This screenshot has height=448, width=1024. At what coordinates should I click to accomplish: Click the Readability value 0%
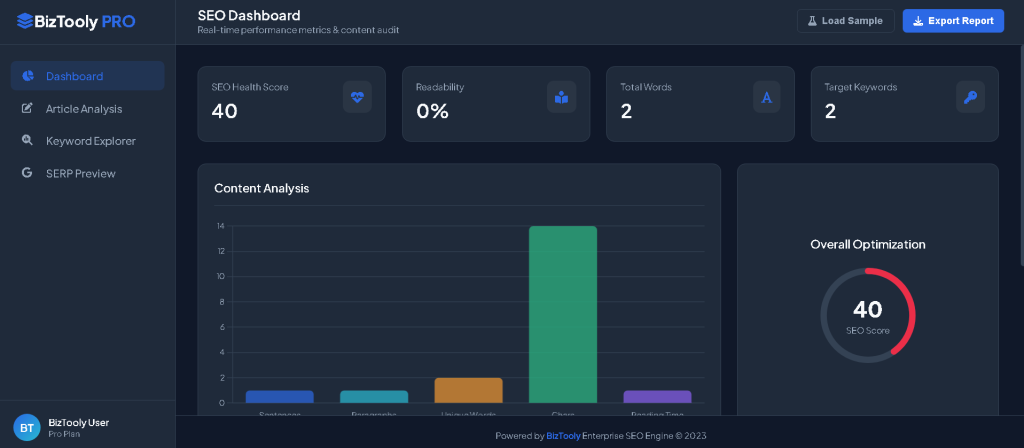point(432,112)
